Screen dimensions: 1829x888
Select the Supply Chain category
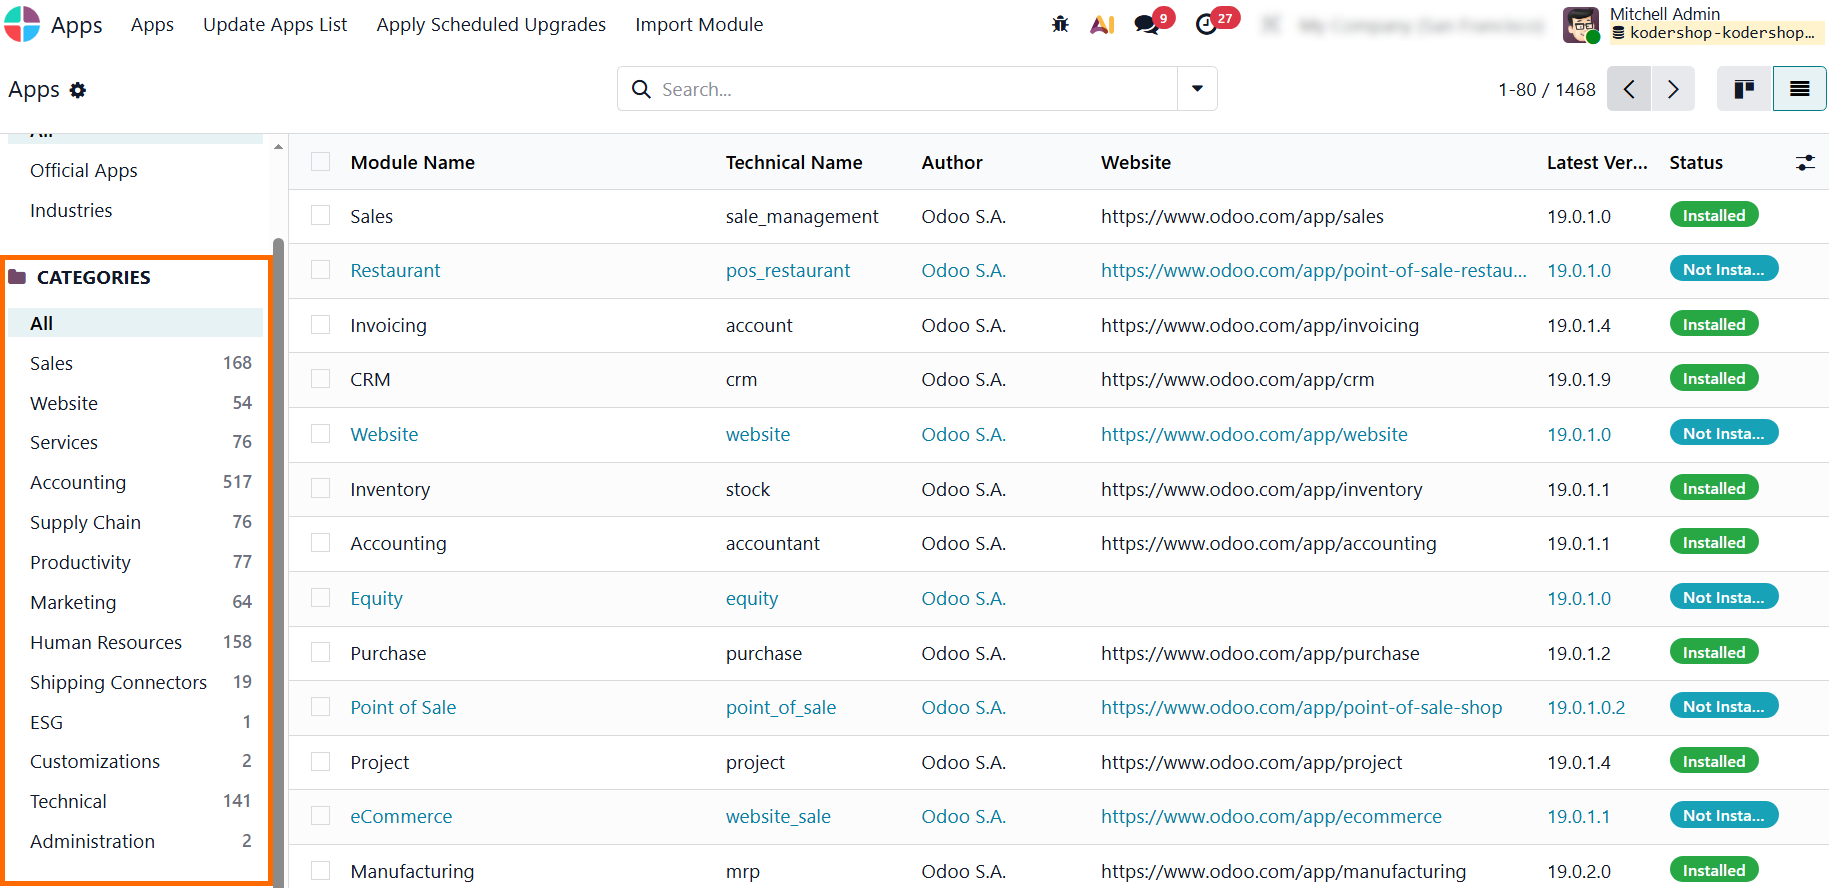point(135,522)
